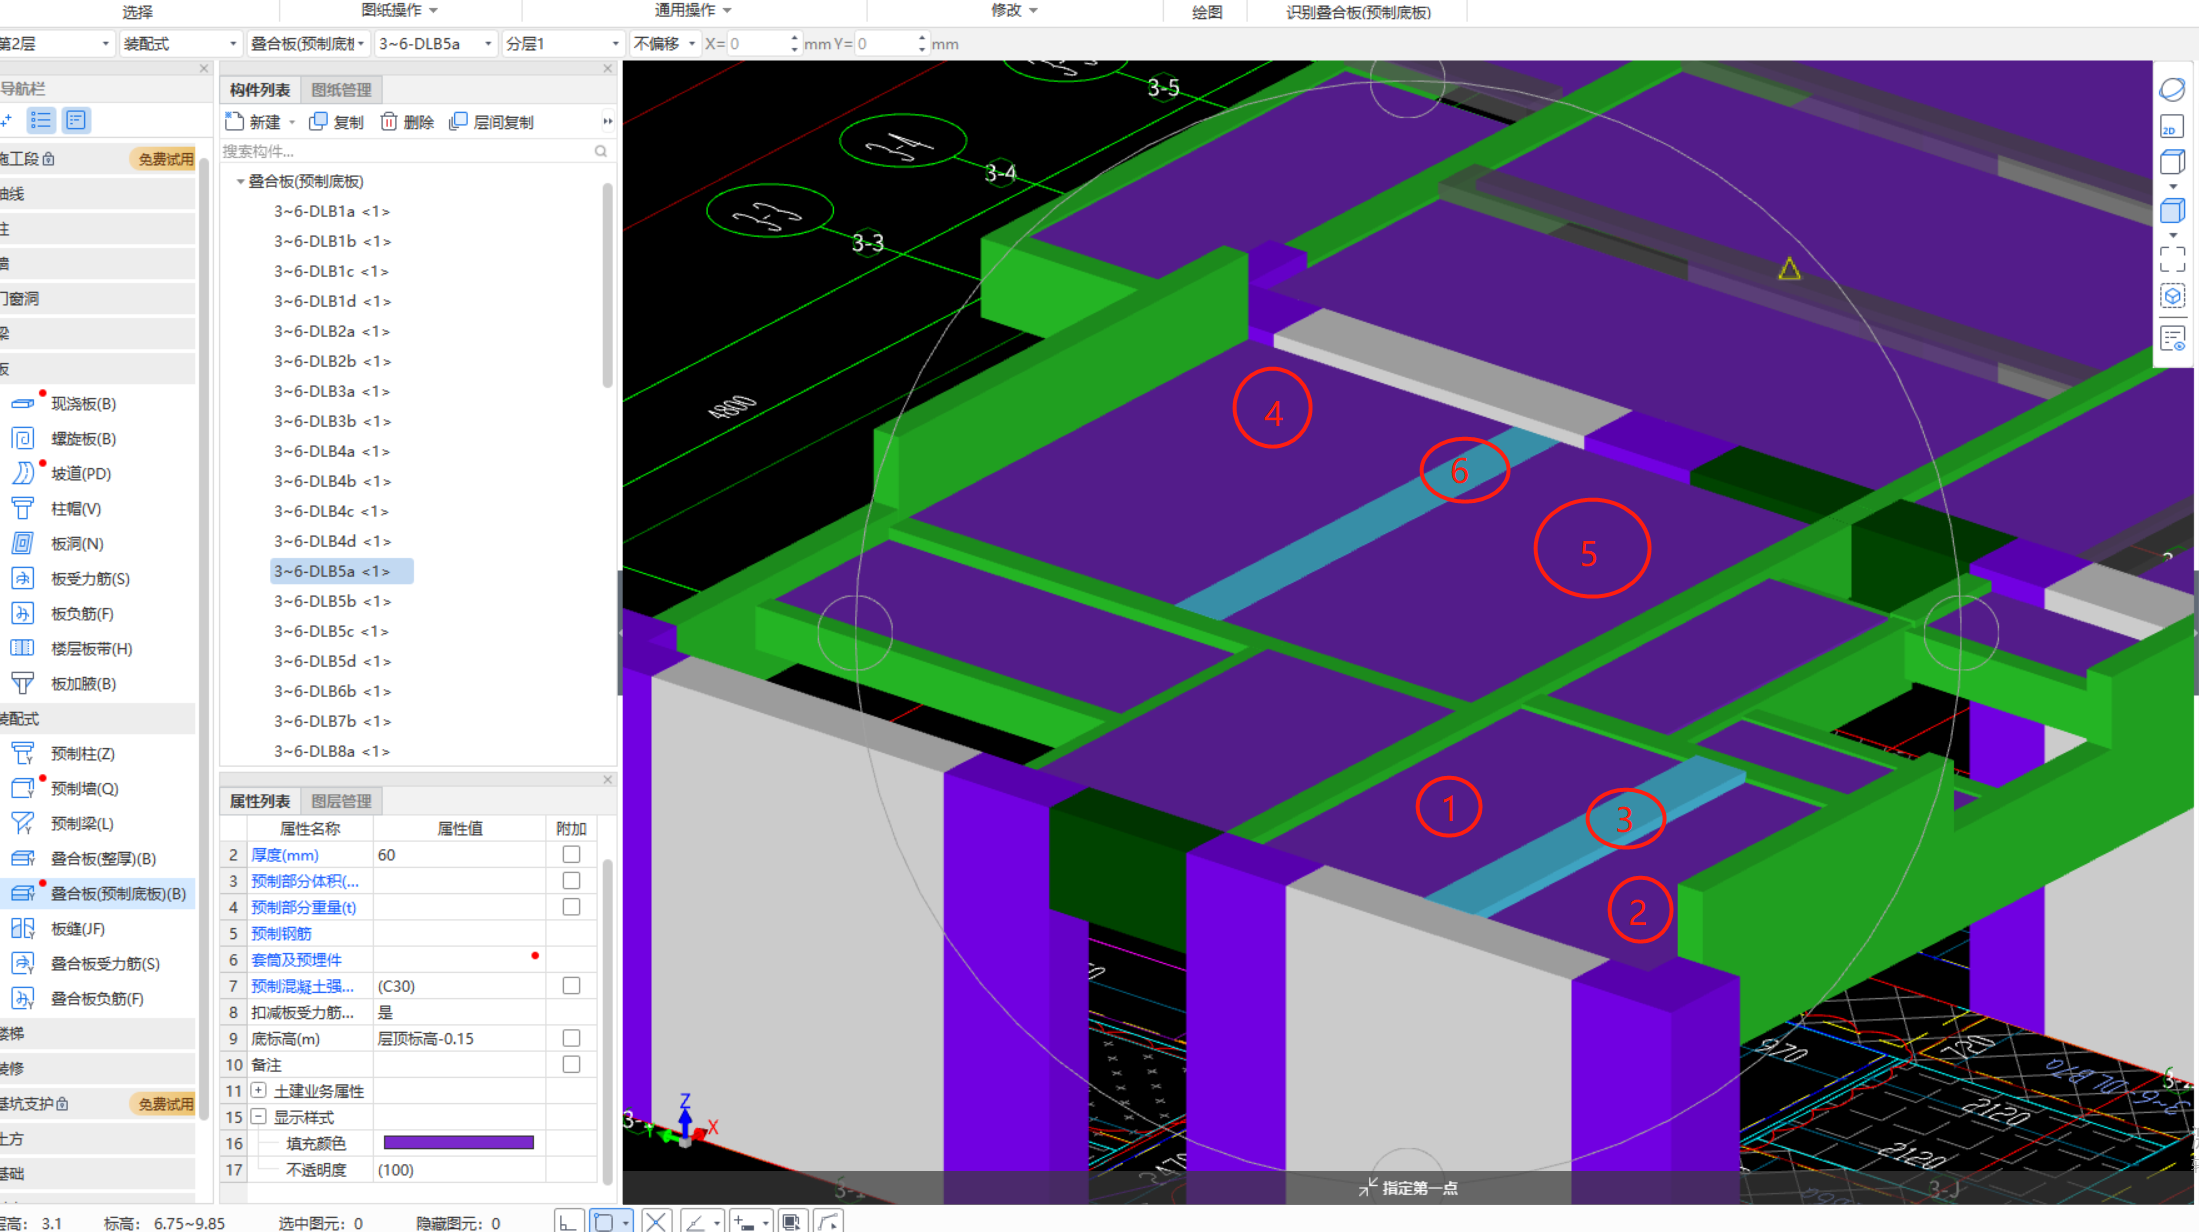
Task: Click the X offset input field
Action: pos(760,44)
